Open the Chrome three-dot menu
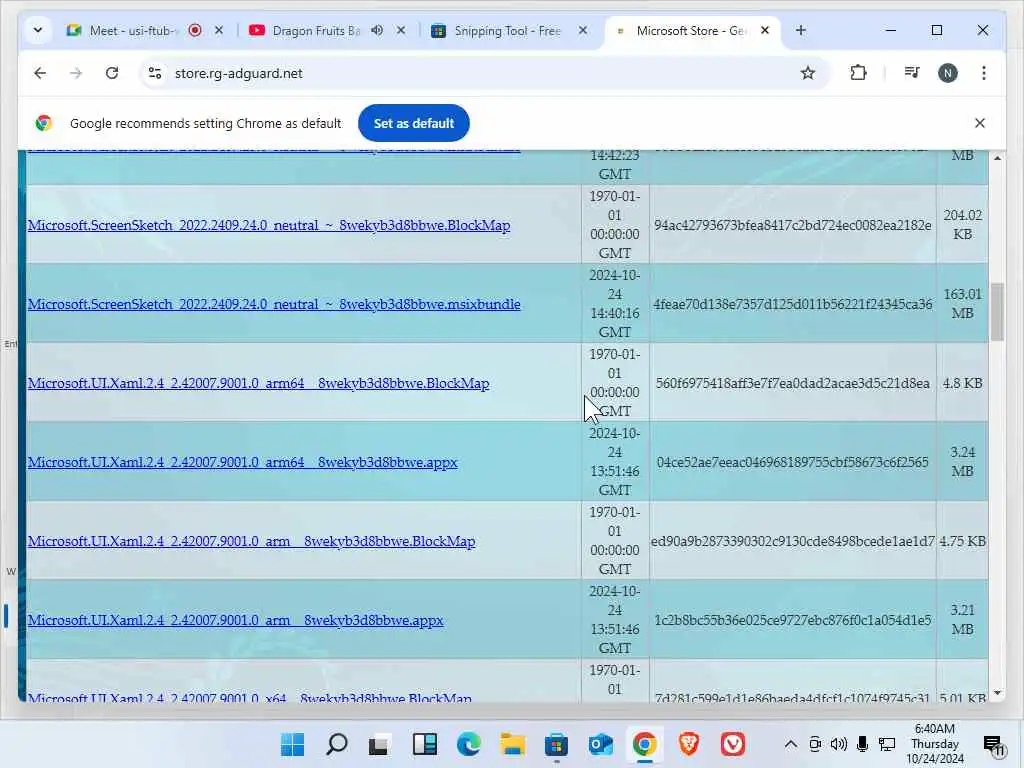 tap(984, 73)
